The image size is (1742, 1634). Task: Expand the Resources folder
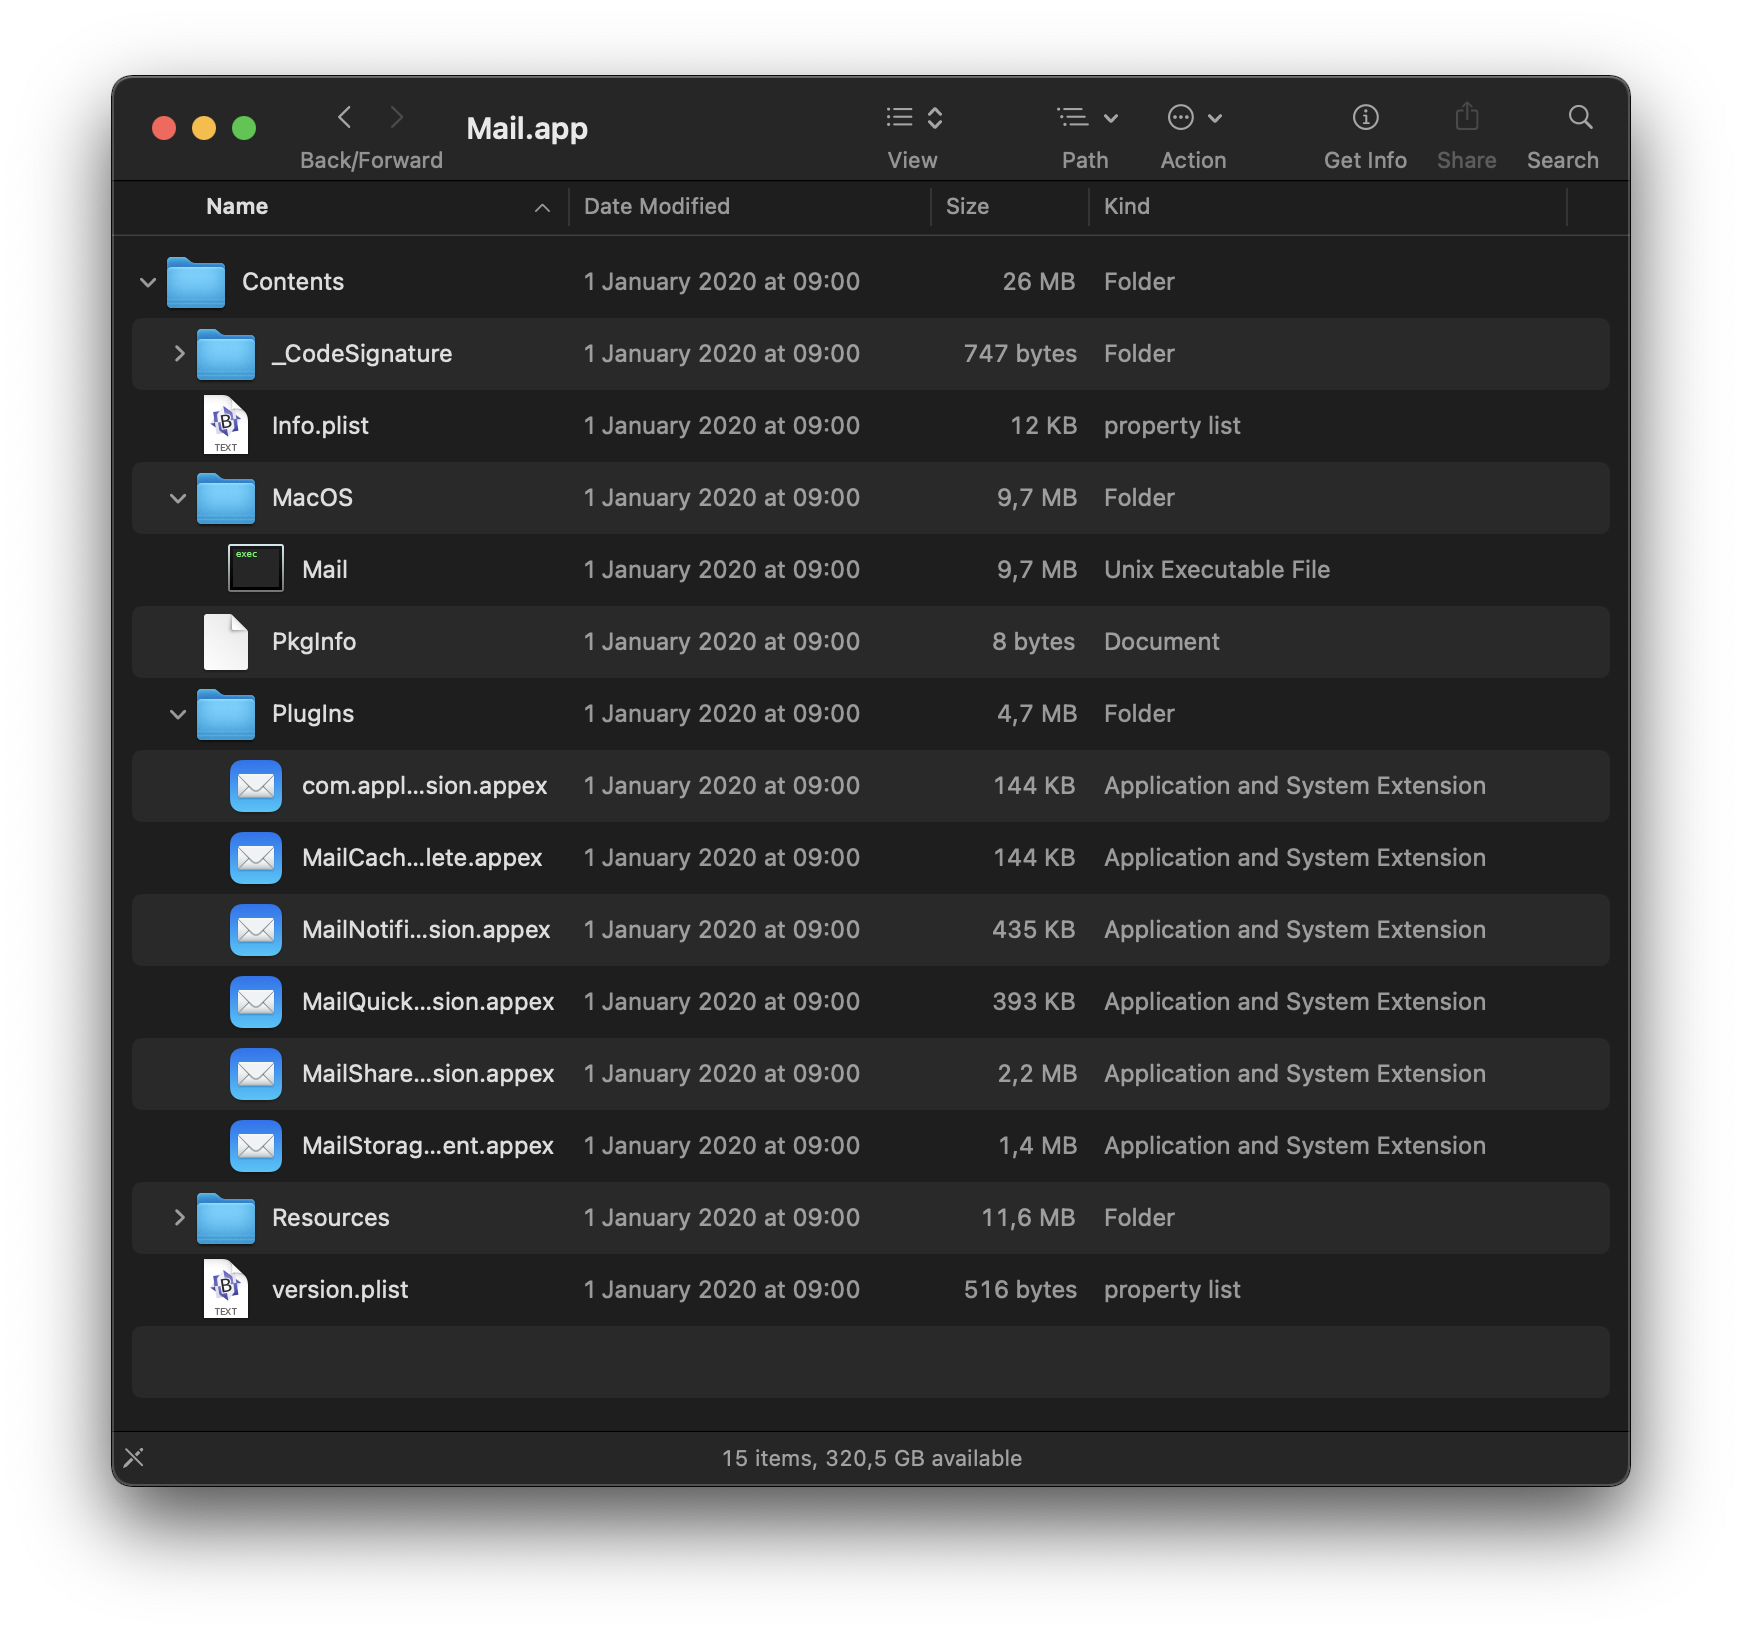pyautogui.click(x=179, y=1217)
